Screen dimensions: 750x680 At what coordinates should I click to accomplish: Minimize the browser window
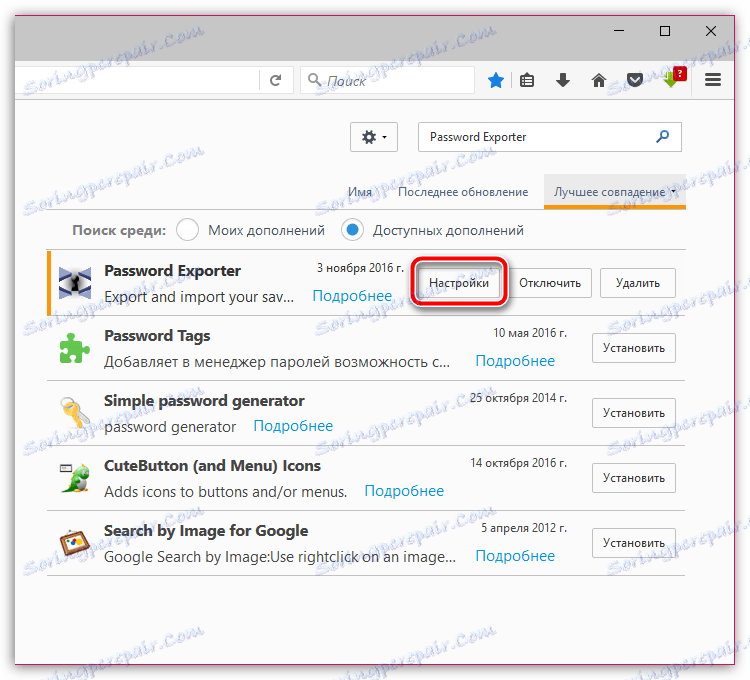(x=619, y=31)
